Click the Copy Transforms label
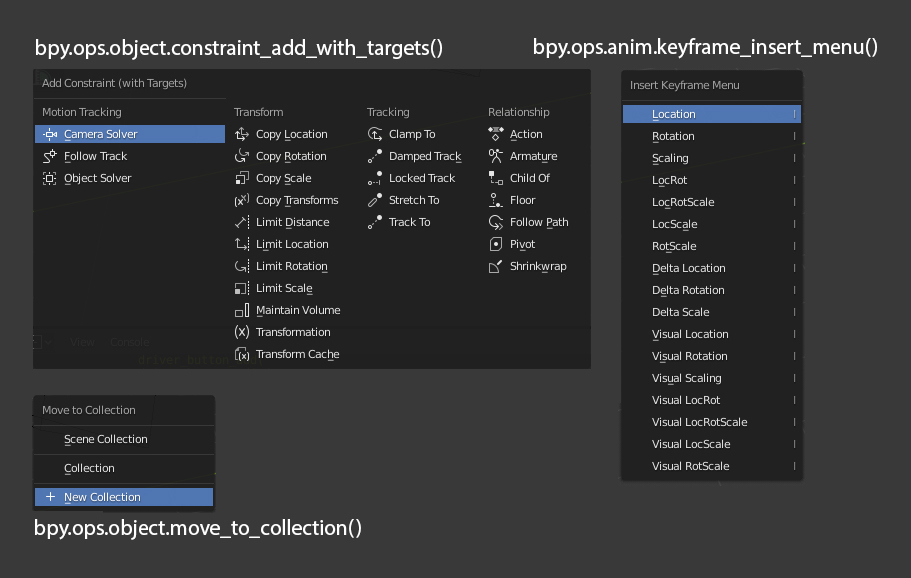This screenshot has width=911, height=578. (297, 200)
